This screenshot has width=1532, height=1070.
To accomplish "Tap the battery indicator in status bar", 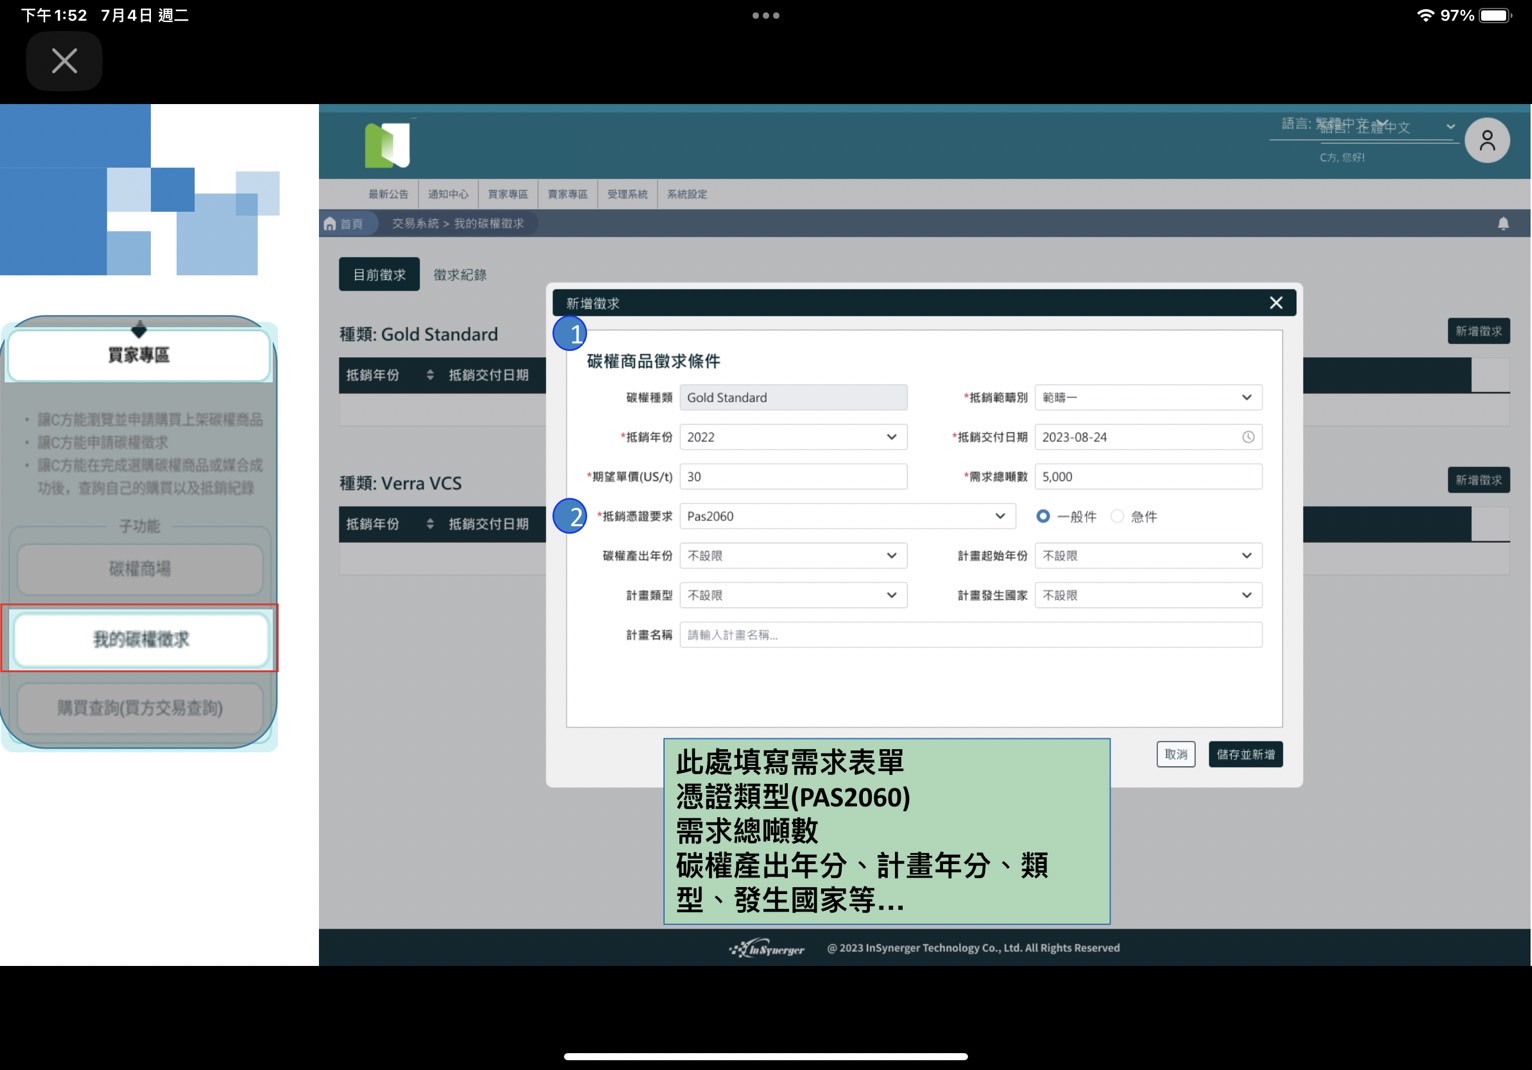I will pos(1496,15).
